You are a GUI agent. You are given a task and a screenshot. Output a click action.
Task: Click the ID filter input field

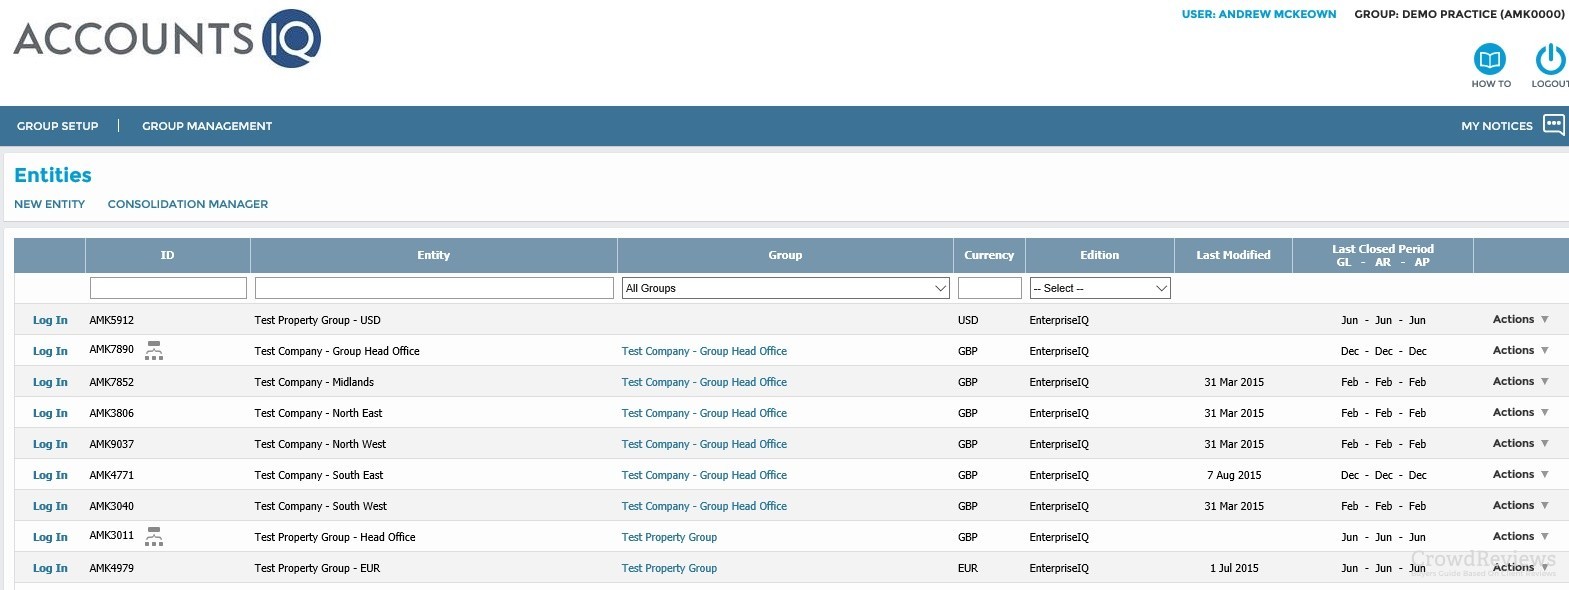(168, 288)
